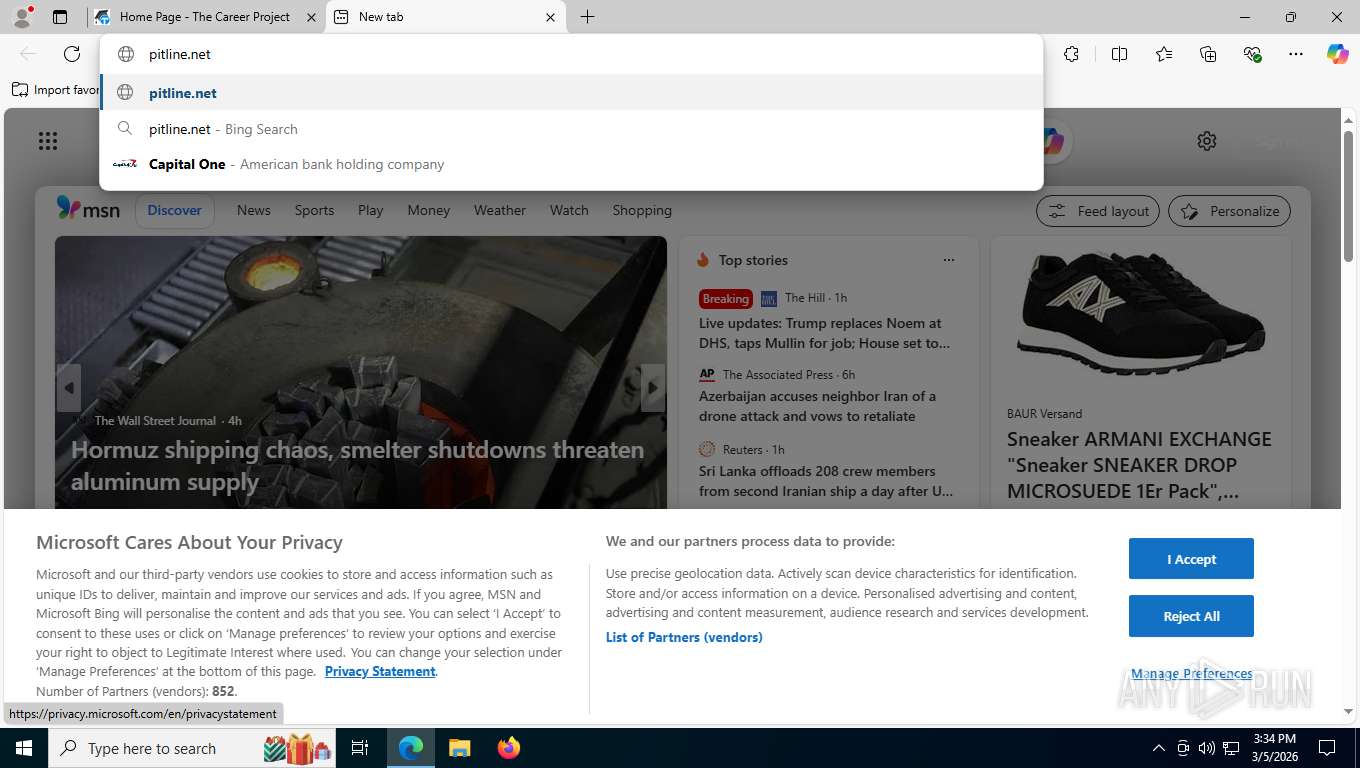Click Reject All cookies
Image resolution: width=1360 pixels, height=768 pixels.
pos(1191,616)
